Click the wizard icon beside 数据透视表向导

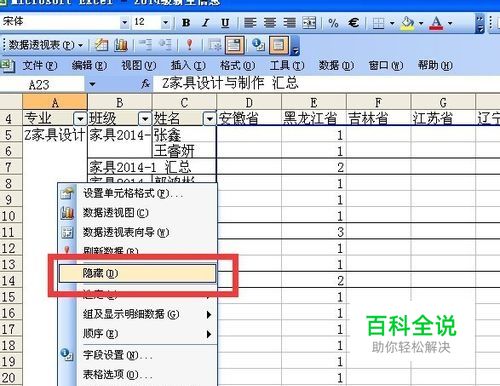(x=67, y=232)
